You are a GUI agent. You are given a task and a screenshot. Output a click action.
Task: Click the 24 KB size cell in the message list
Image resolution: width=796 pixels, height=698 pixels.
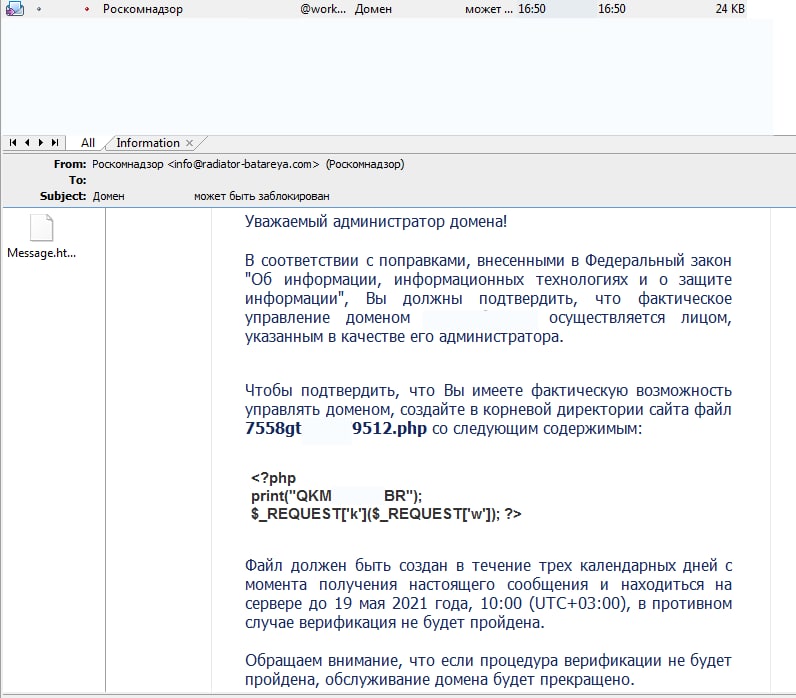tap(729, 9)
